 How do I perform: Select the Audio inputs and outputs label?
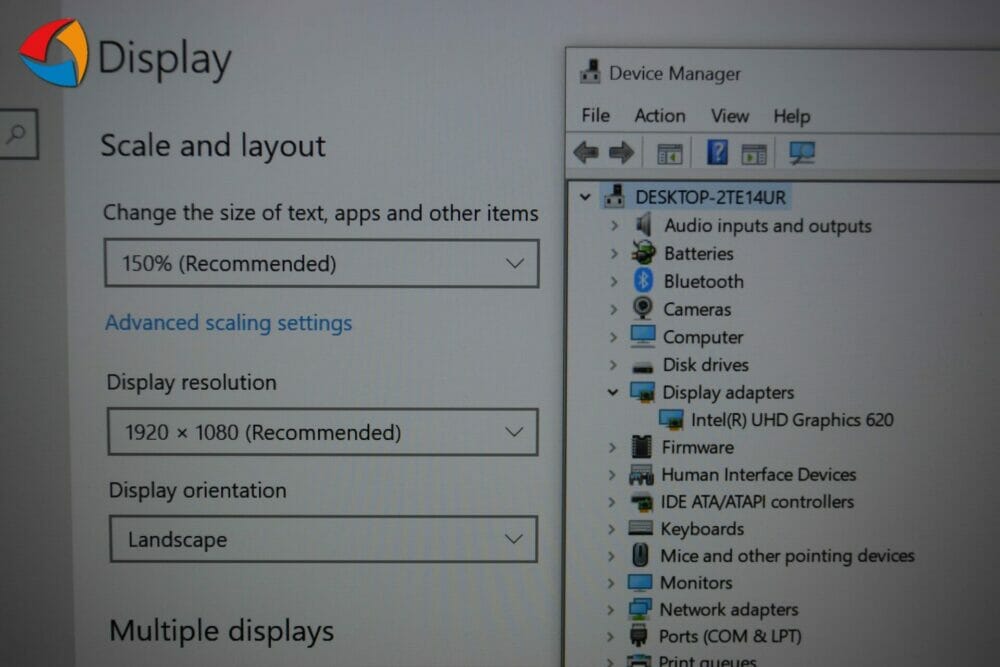(768, 226)
